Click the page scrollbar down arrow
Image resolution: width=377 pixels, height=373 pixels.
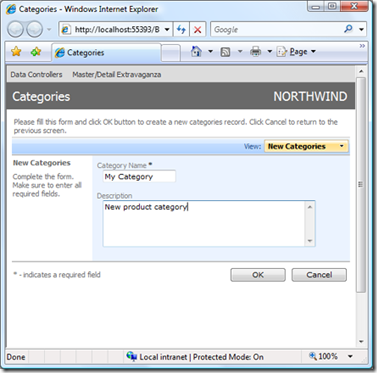point(361,342)
